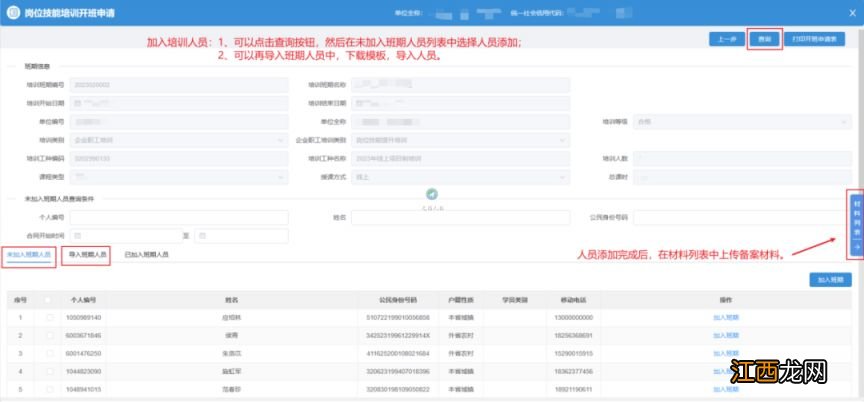Open the 课程类型 dropdown
This screenshot has width=864, height=402.
(179, 177)
